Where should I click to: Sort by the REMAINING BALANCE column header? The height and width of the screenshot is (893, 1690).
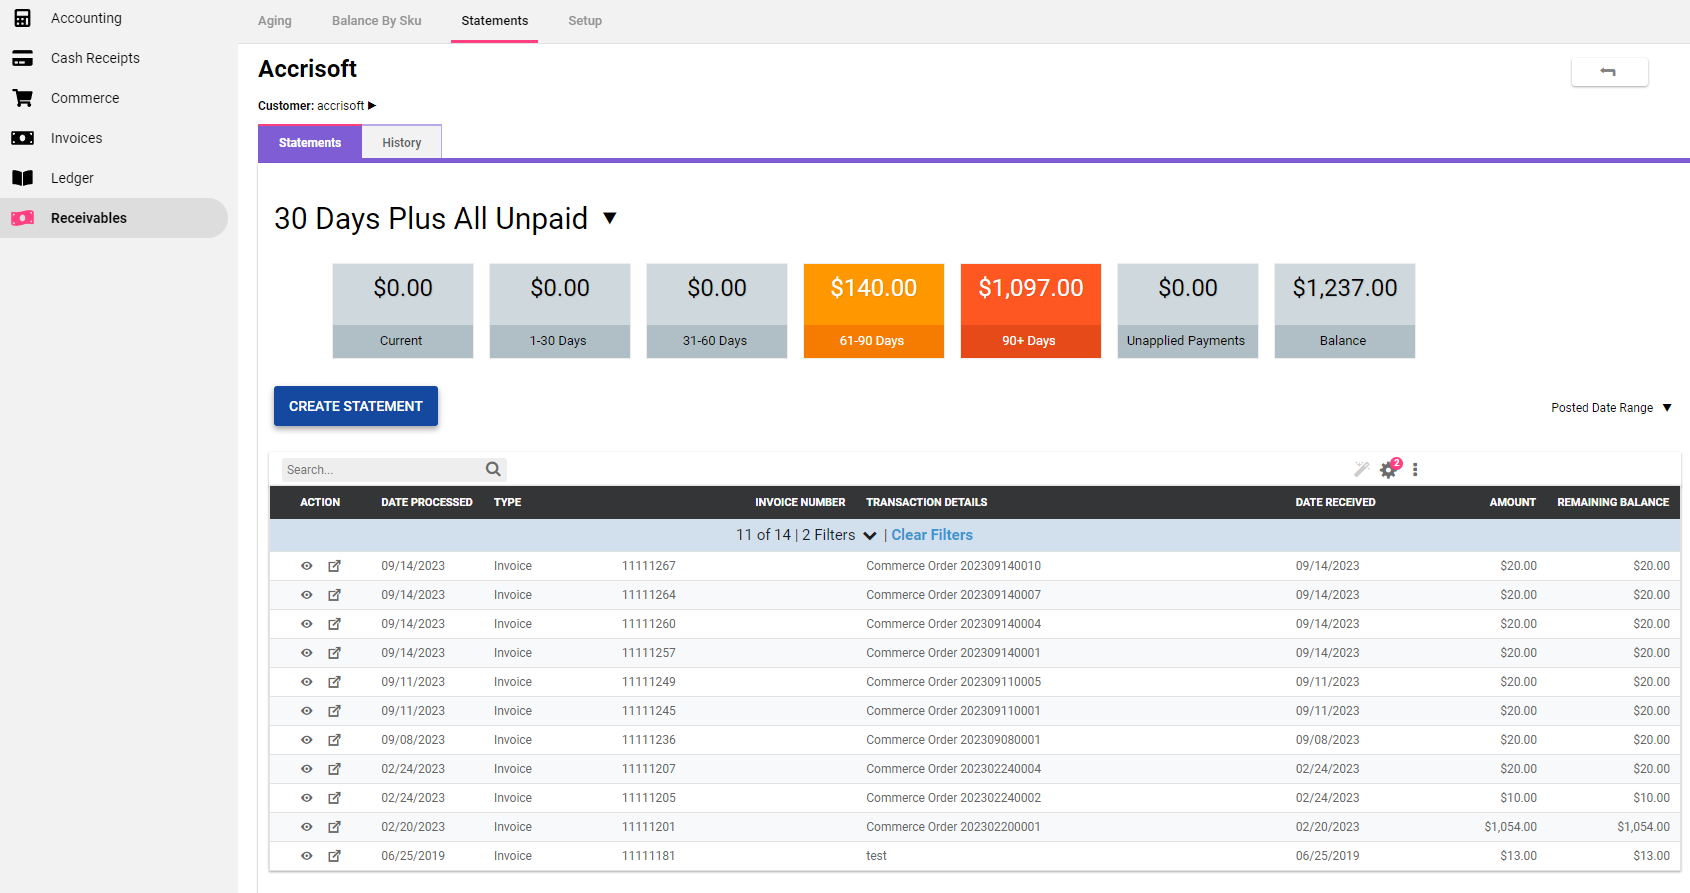[x=1613, y=502]
